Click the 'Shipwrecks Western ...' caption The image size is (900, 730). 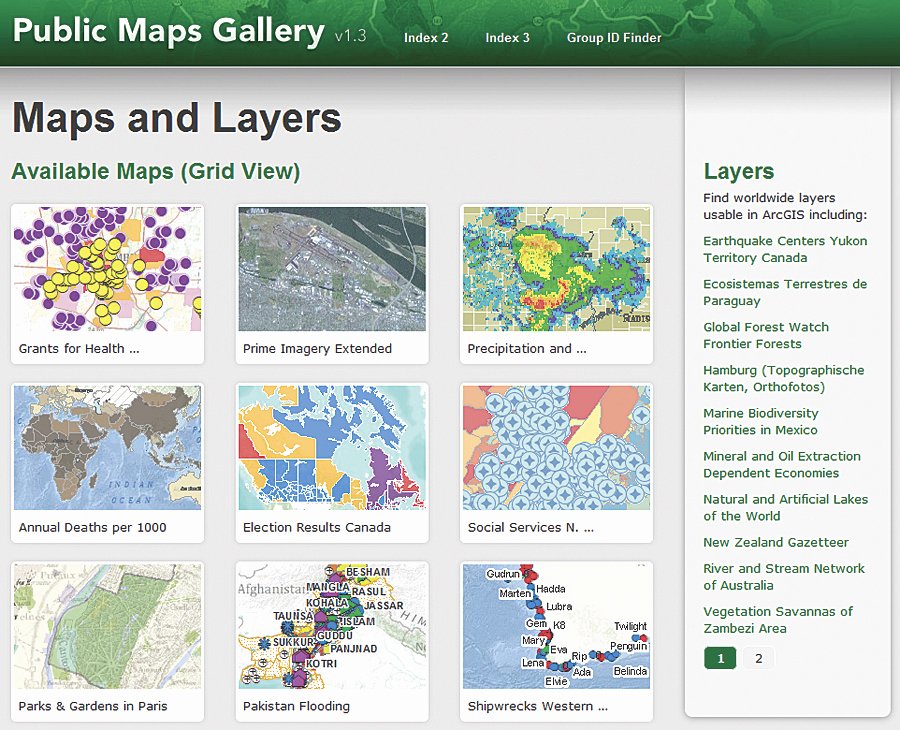[538, 706]
